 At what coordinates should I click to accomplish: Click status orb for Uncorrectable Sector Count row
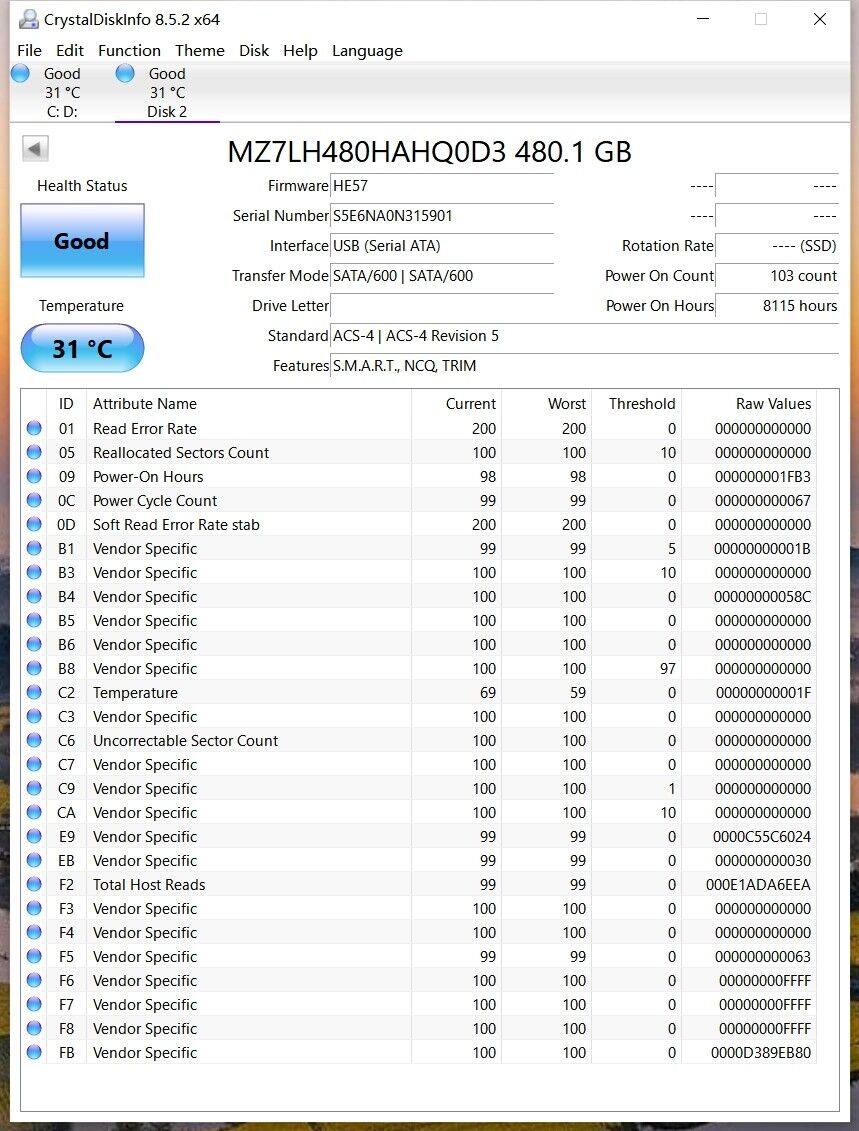[x=34, y=740]
